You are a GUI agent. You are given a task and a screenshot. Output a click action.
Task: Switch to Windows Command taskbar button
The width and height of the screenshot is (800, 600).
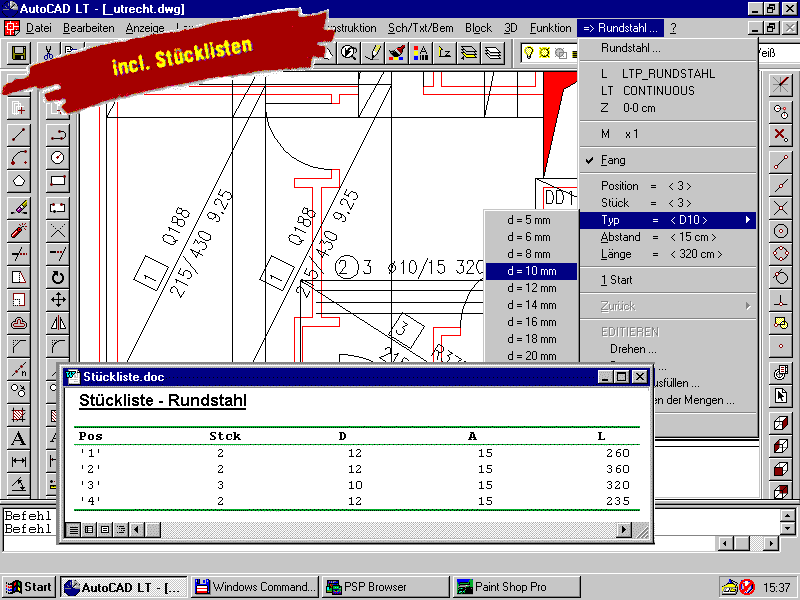(x=255, y=587)
